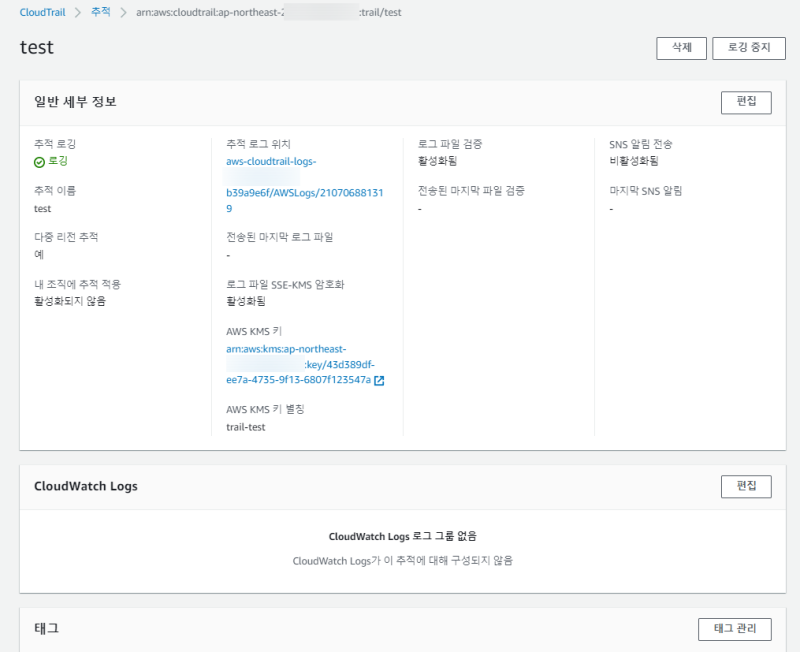
Task: Open 태그 관리 button
Action: pos(734,629)
